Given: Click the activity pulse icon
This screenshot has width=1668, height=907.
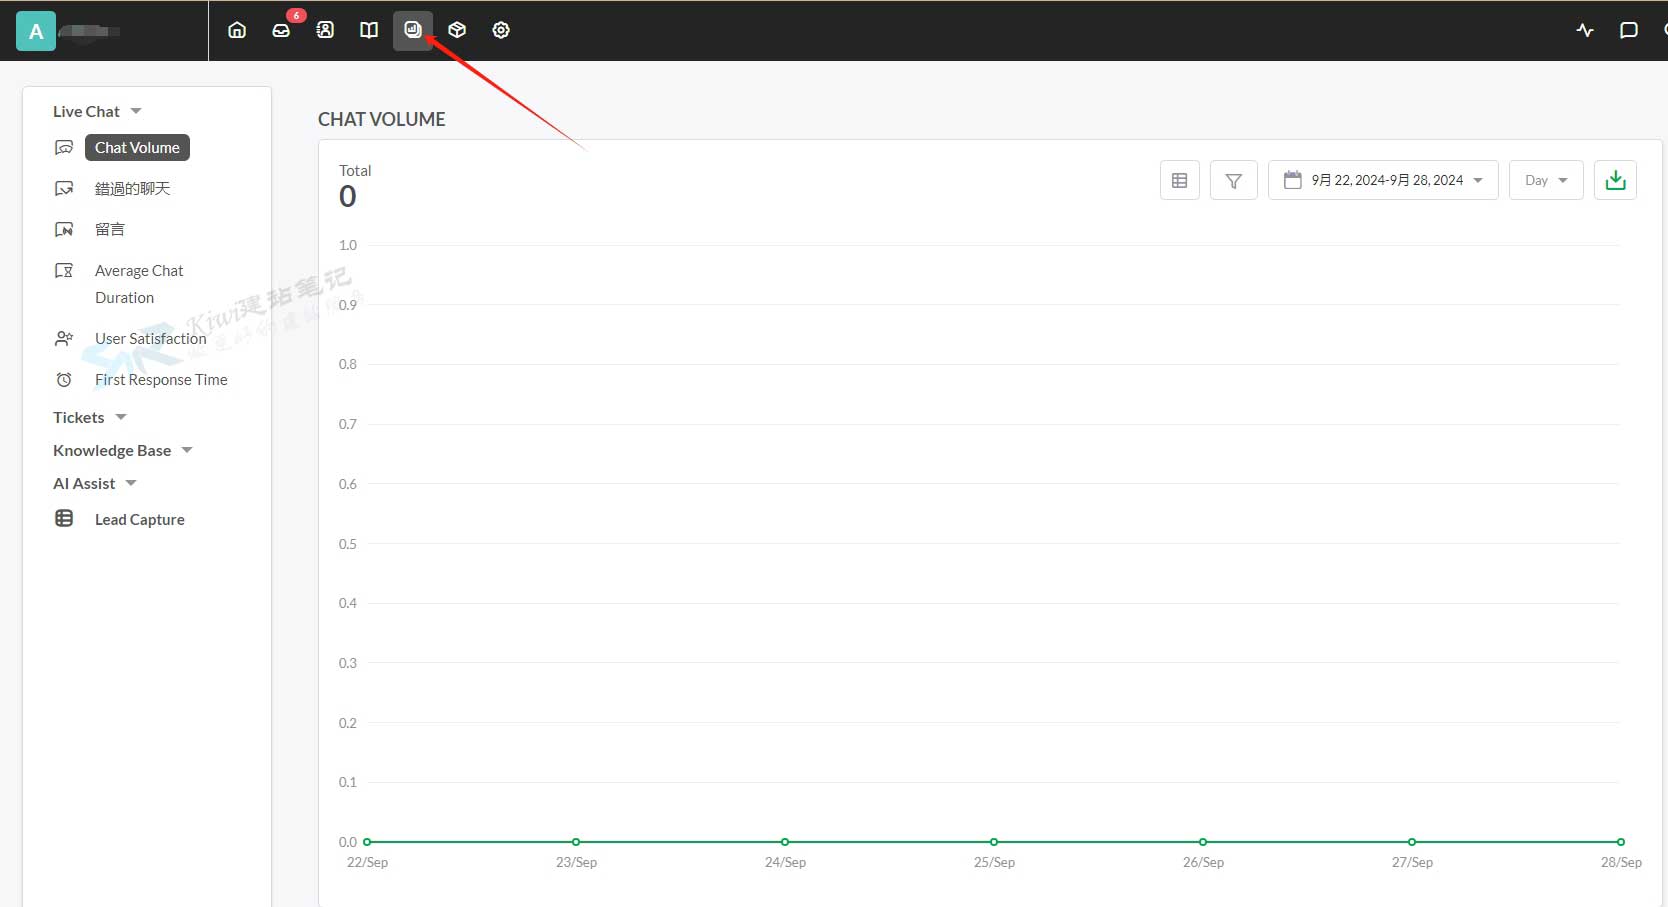Looking at the screenshot, I should coord(1585,30).
